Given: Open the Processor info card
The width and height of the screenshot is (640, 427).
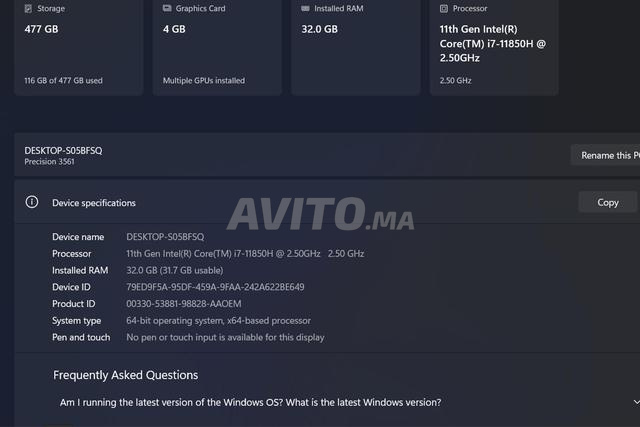Looking at the screenshot, I should 494,50.
